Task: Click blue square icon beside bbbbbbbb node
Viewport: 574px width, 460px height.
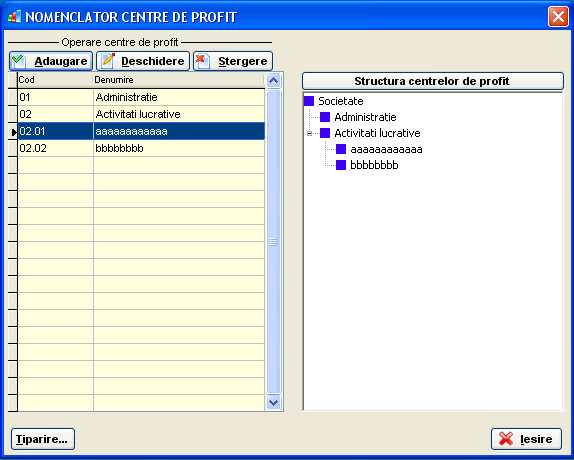Action: (341, 165)
